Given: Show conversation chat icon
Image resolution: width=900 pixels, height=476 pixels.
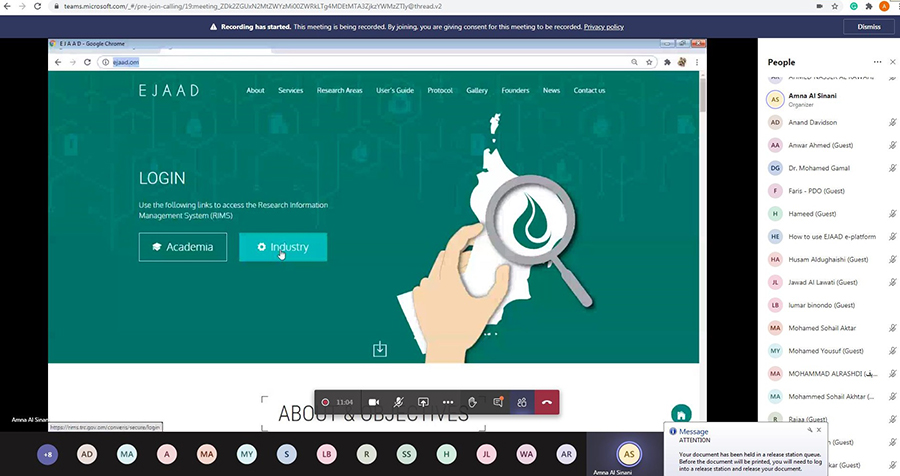Looking at the screenshot, I should click(498, 402).
